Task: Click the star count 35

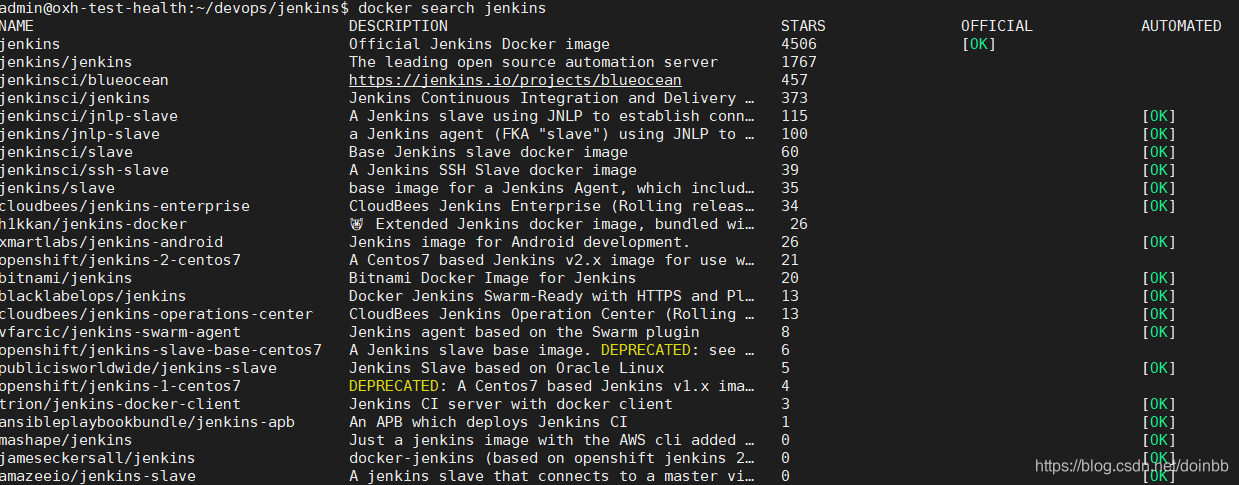Action: (790, 188)
